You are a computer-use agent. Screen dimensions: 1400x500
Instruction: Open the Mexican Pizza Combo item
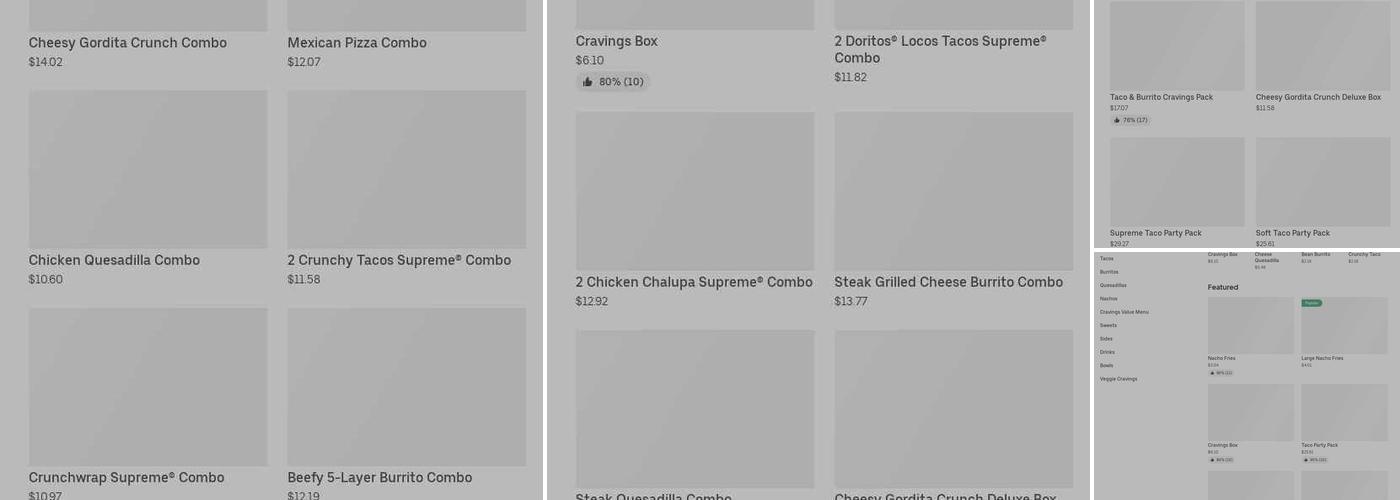point(357,43)
